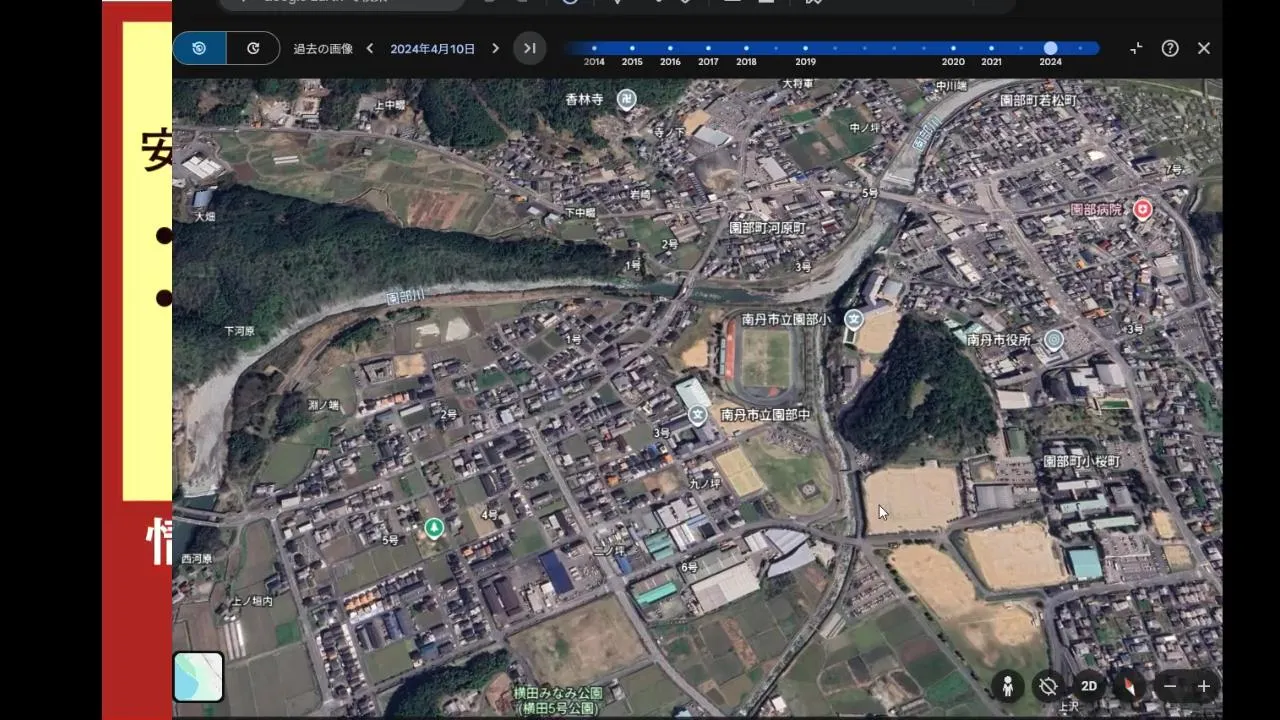Click the 香林寺 text label
Screen dimensions: 1280x720
pos(585,99)
